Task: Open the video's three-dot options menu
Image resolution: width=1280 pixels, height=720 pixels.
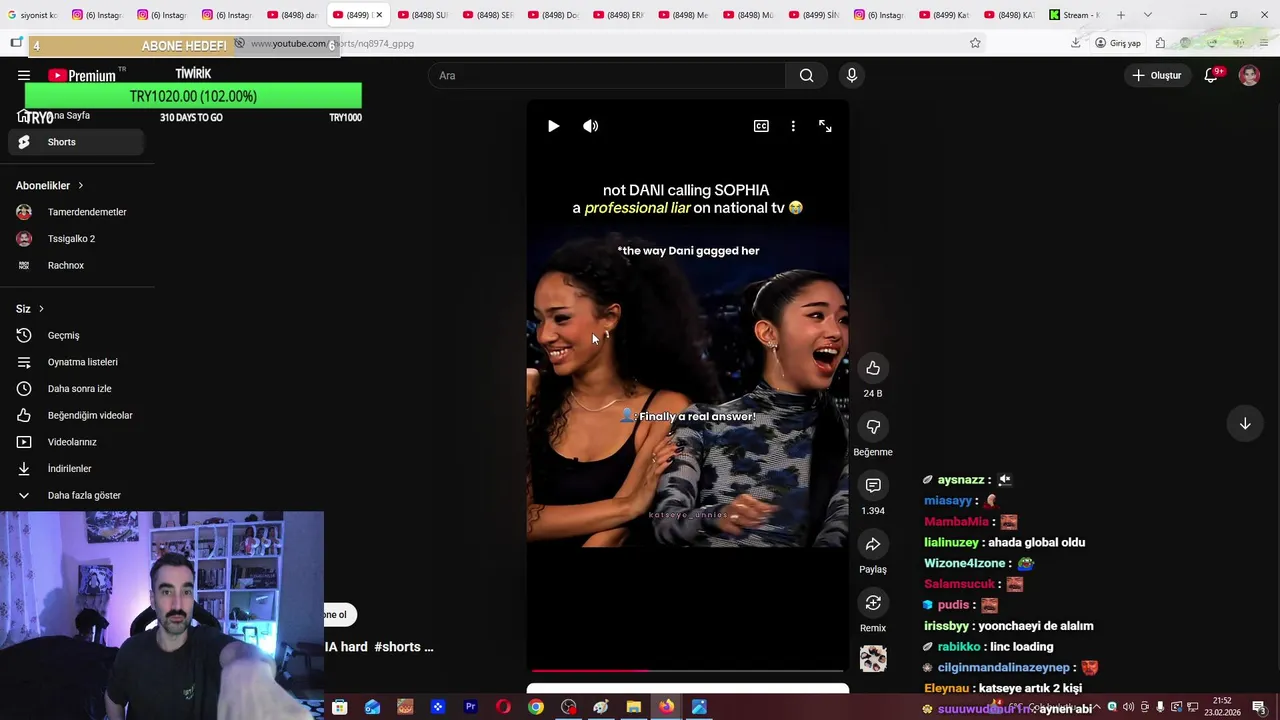Action: 793,126
